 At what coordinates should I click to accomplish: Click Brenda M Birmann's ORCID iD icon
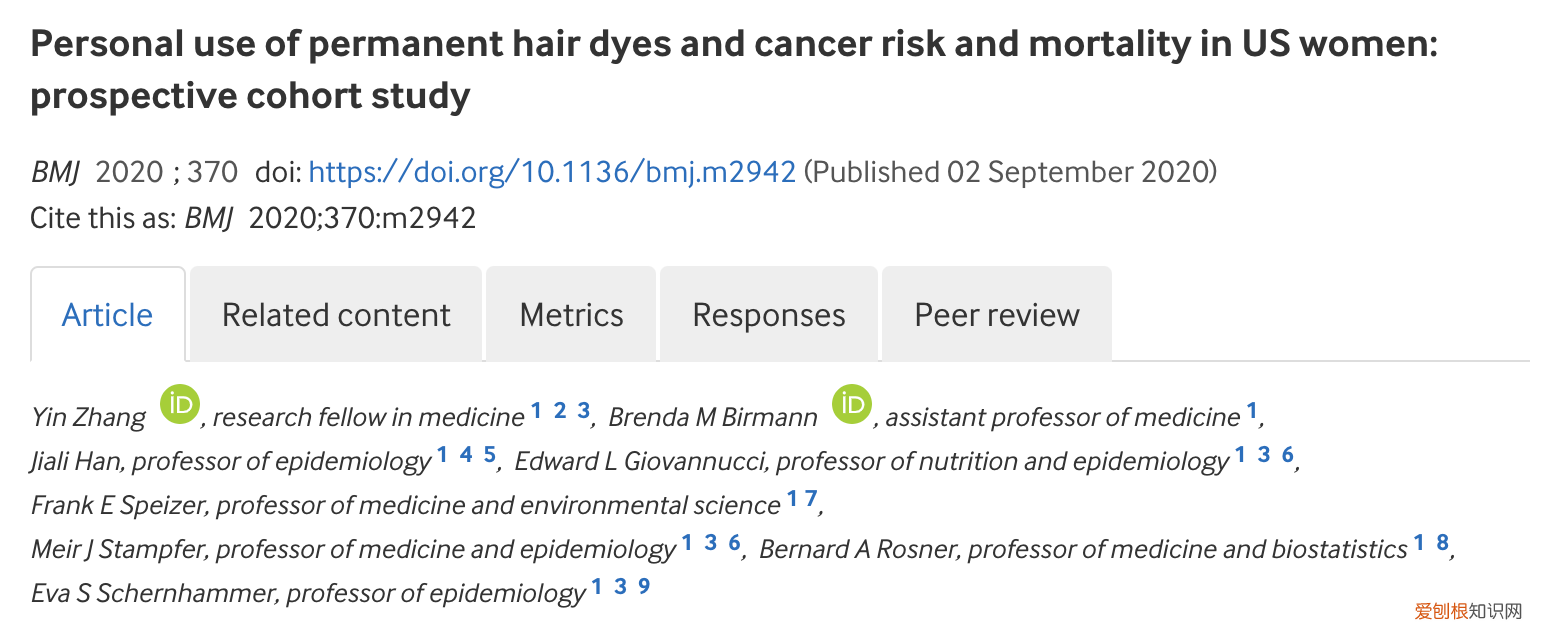tap(853, 406)
